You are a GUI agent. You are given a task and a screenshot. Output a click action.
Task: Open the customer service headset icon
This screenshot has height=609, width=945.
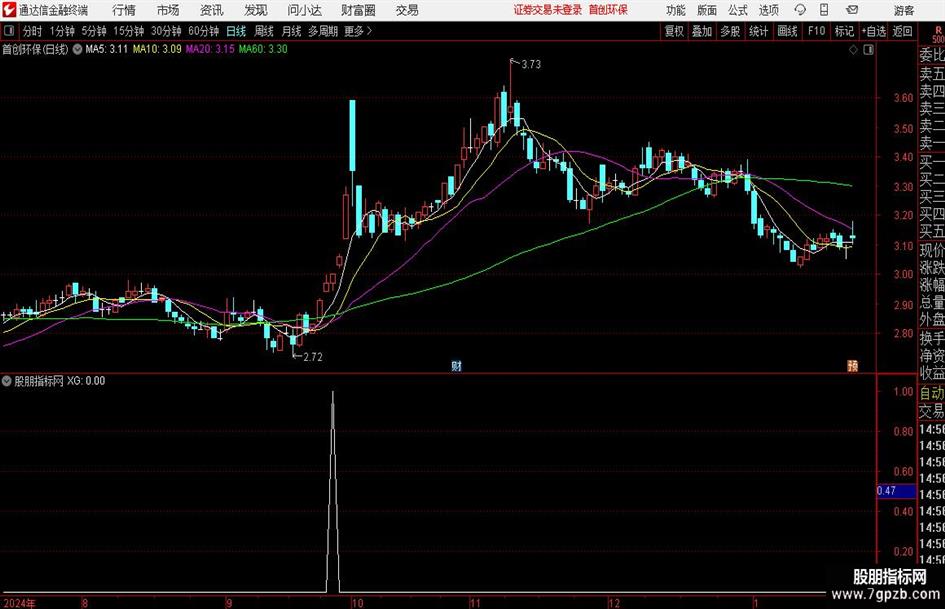[x=800, y=10]
